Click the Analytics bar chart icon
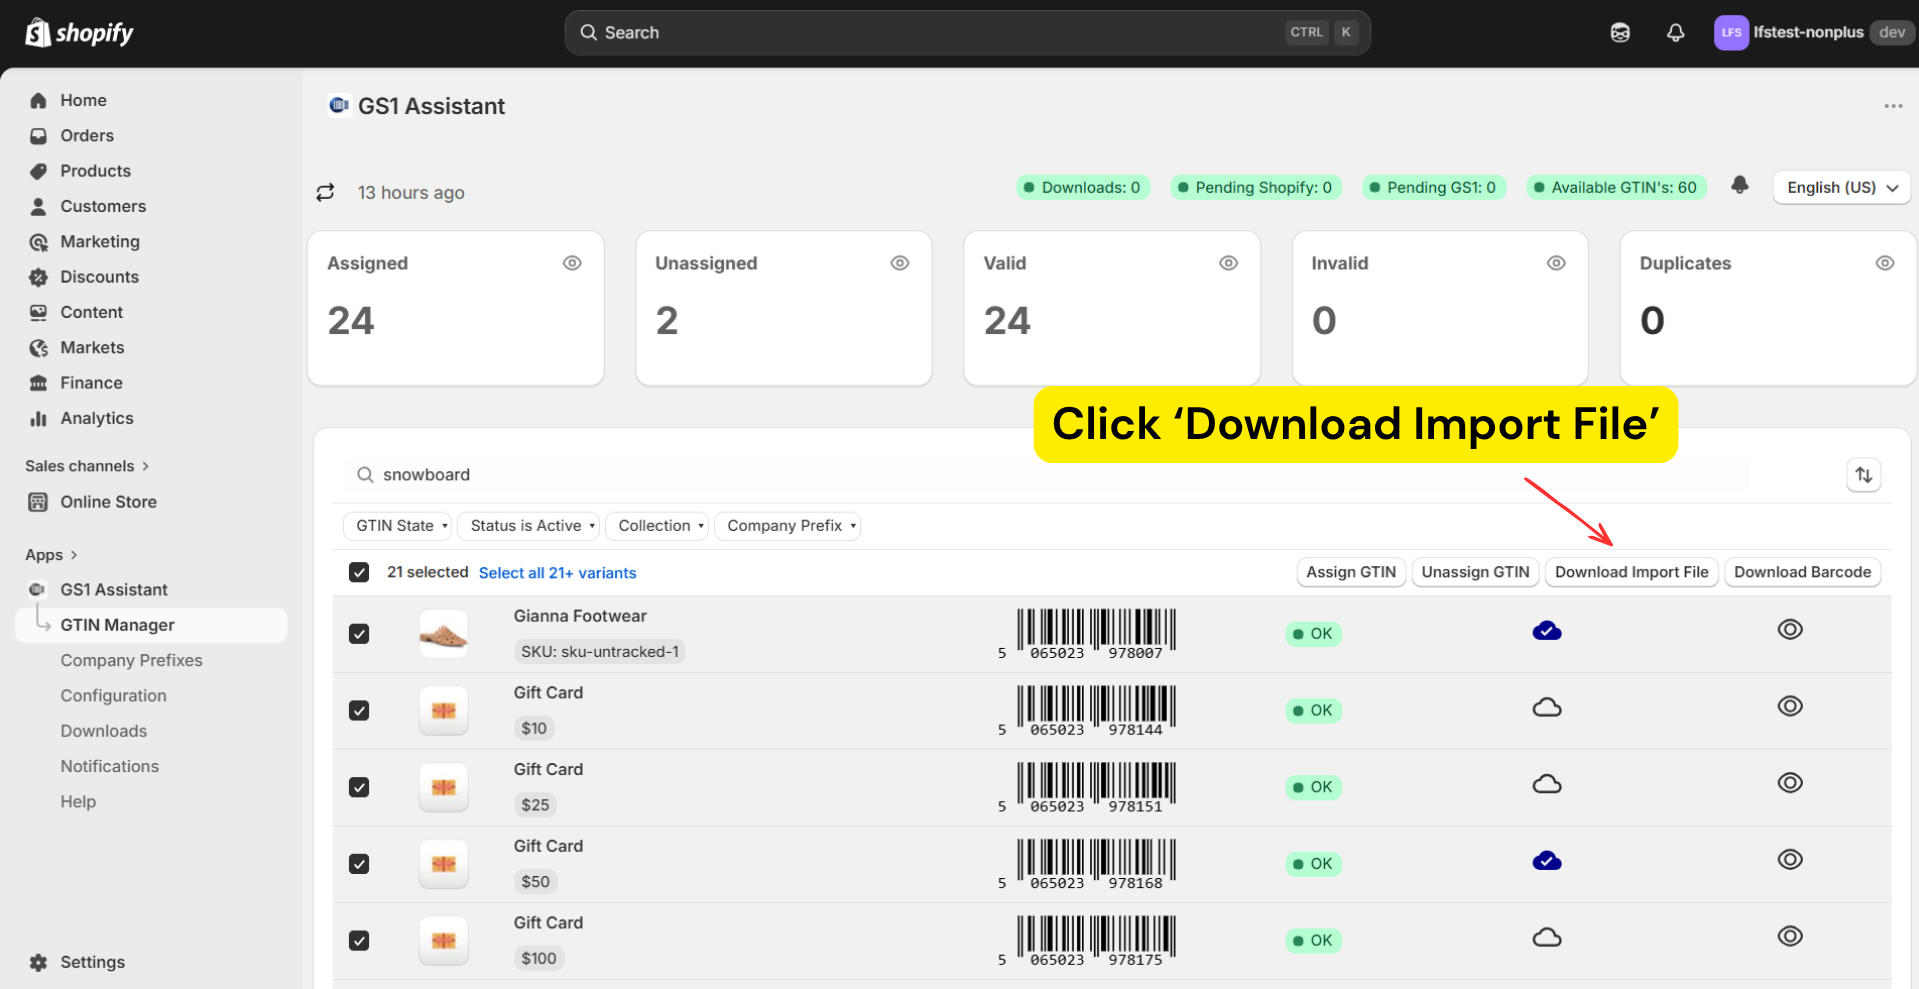Screen dimensions: 1919x989 click(x=38, y=418)
